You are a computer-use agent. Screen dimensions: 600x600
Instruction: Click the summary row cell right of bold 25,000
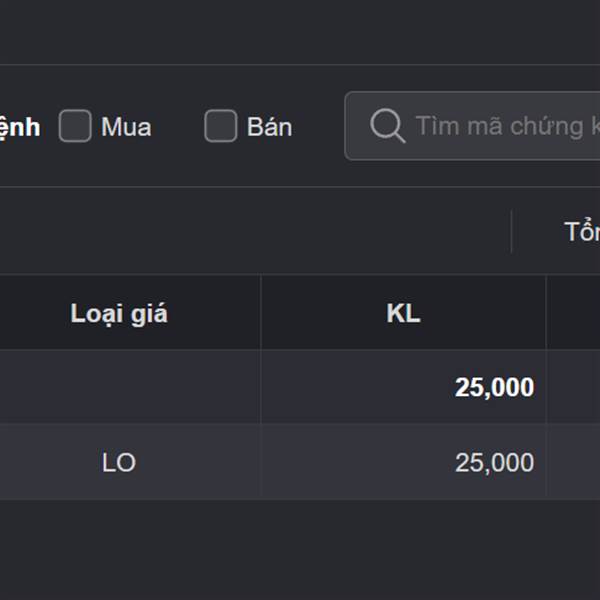(574, 388)
